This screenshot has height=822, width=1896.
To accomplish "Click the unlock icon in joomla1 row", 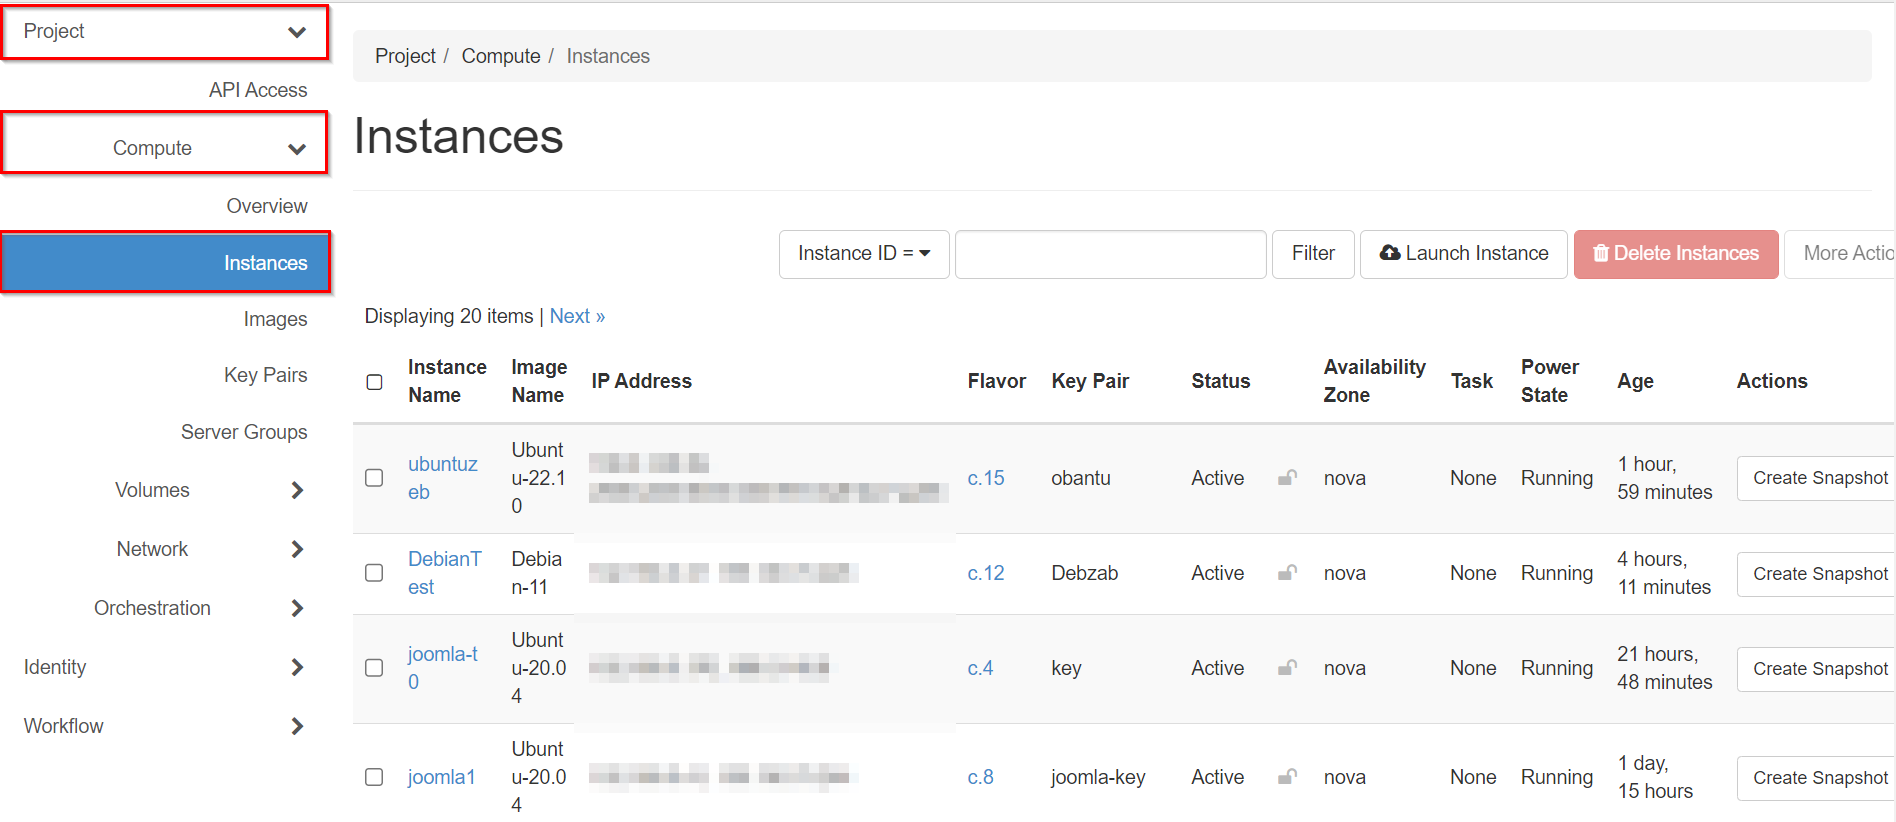I will (1287, 777).
